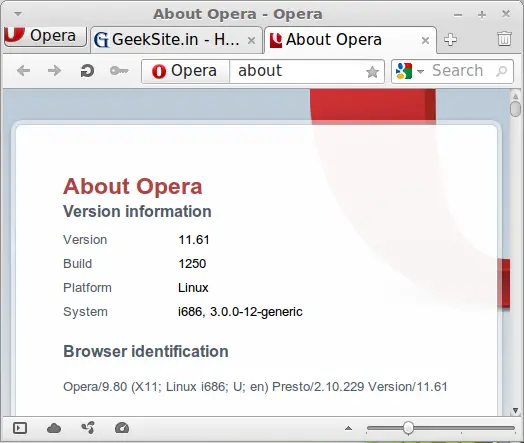Click the scroll up arrow
524x443 pixels.
516,97
